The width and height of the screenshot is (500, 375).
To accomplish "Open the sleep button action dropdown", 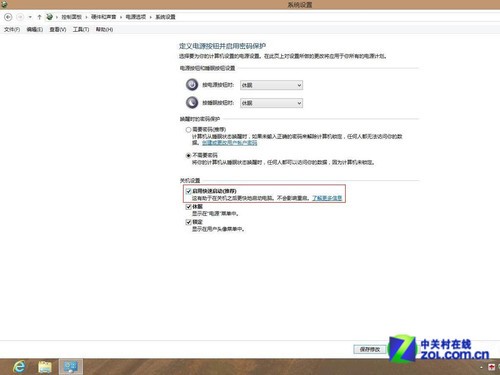I will point(271,103).
